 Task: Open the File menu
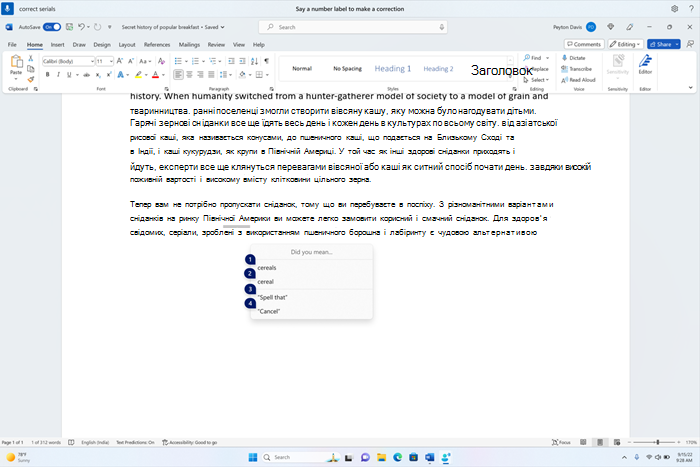(x=12, y=45)
